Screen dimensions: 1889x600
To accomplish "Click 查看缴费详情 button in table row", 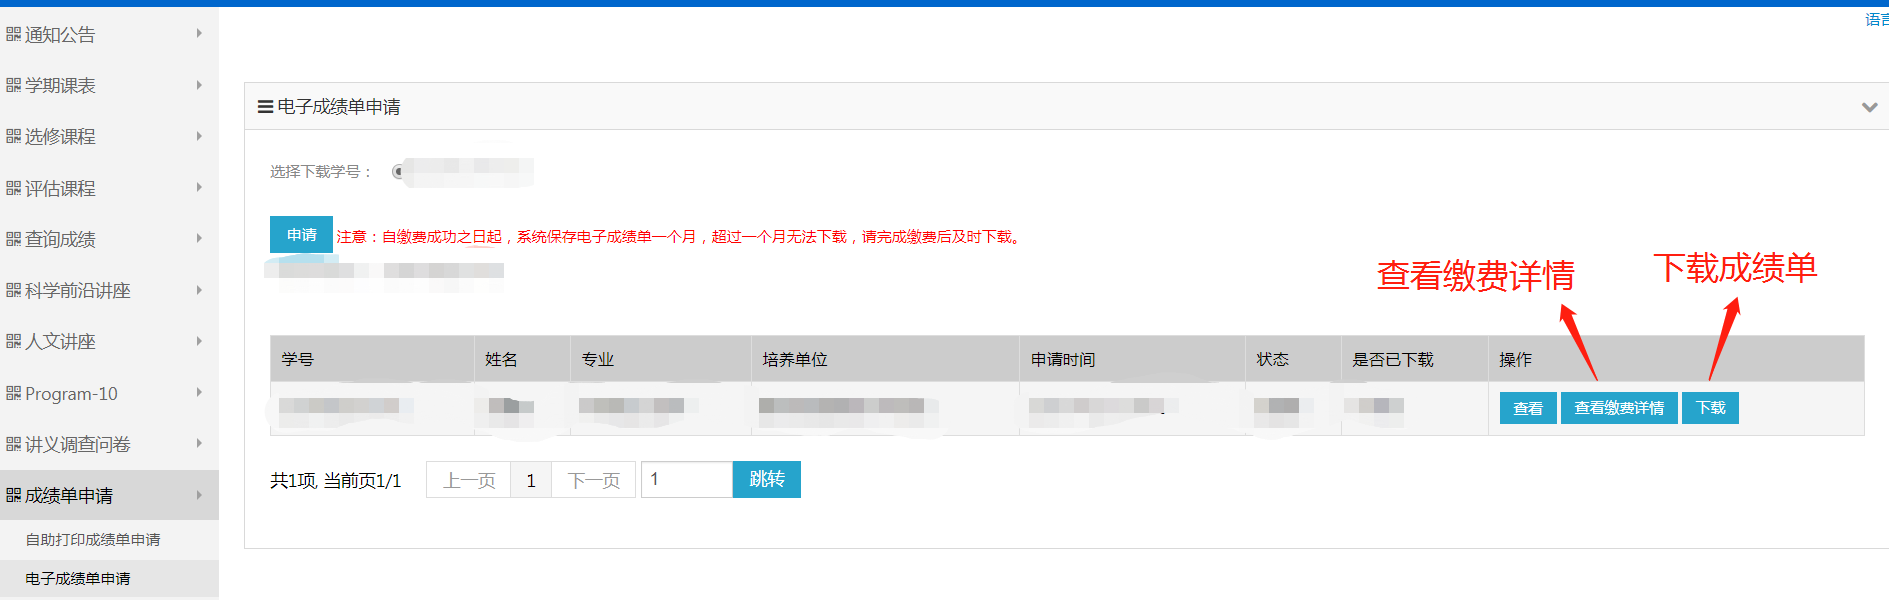I will 1618,408.
